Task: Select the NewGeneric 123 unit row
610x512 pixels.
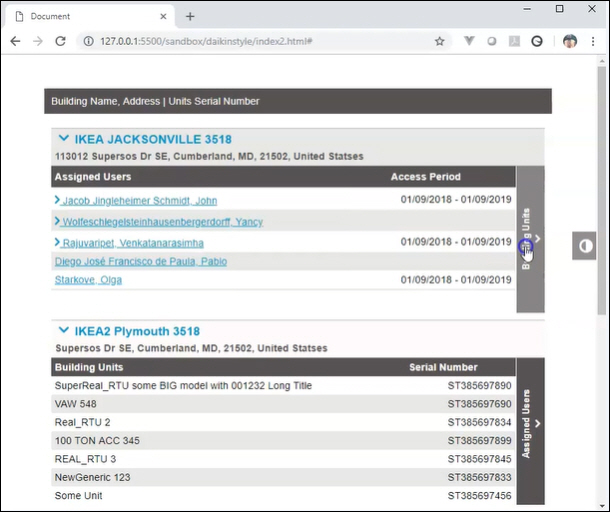Action: (x=283, y=477)
